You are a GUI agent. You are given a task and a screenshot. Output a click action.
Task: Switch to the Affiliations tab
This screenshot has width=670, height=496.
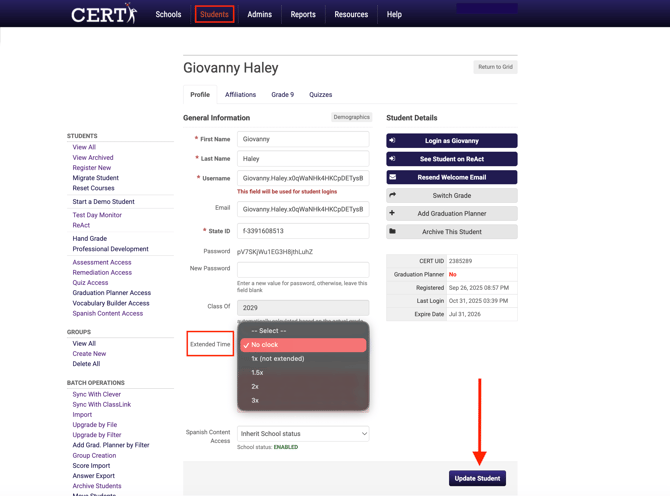(240, 95)
